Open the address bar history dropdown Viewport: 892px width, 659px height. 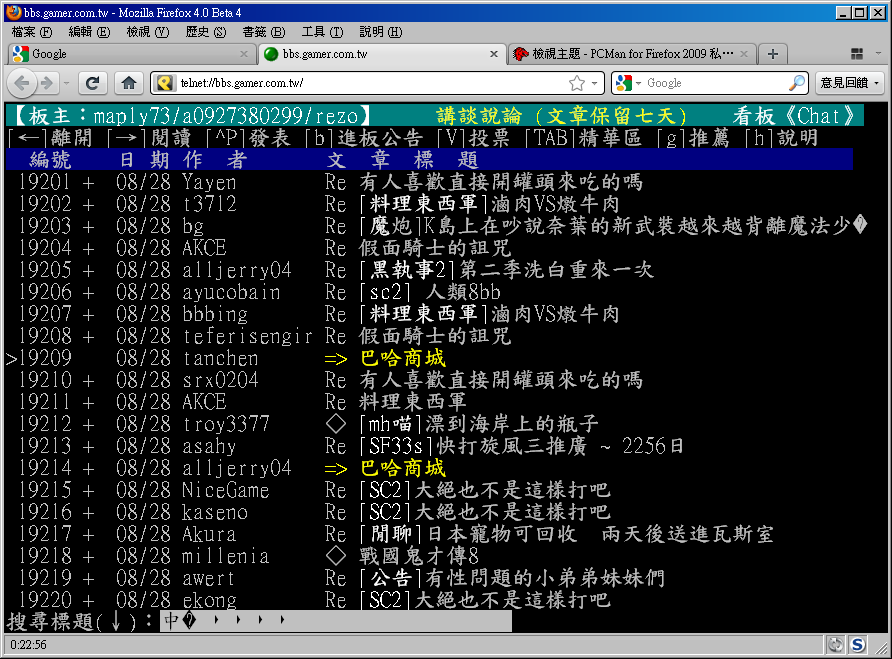(x=594, y=83)
